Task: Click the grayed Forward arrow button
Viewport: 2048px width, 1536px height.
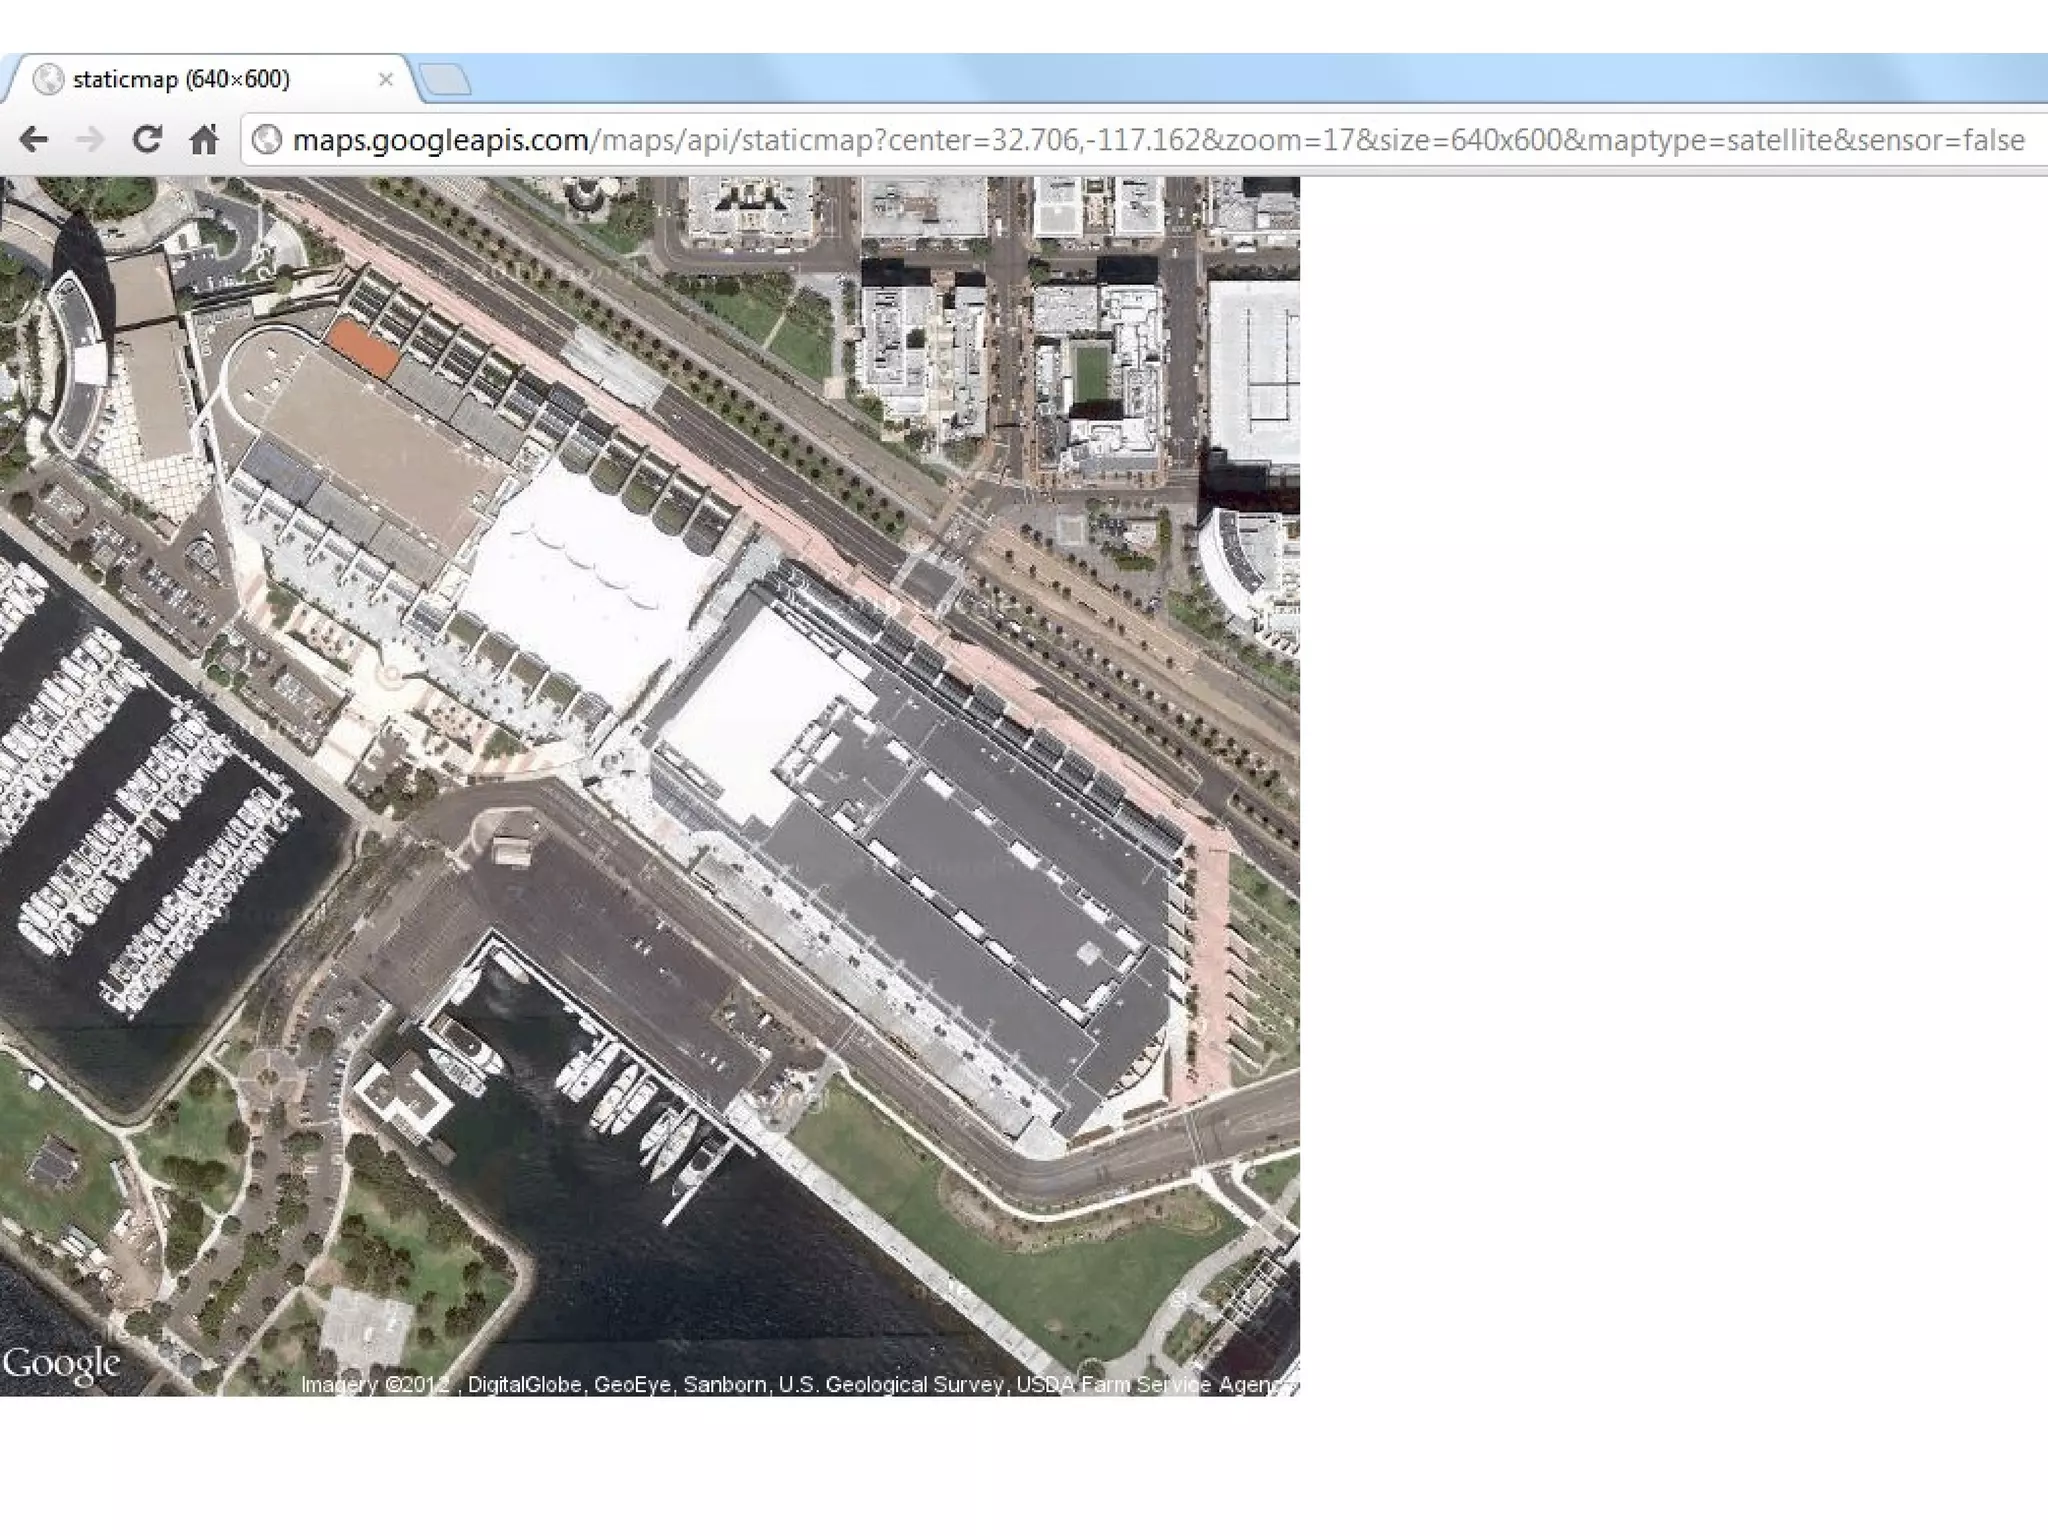Action: click(90, 139)
